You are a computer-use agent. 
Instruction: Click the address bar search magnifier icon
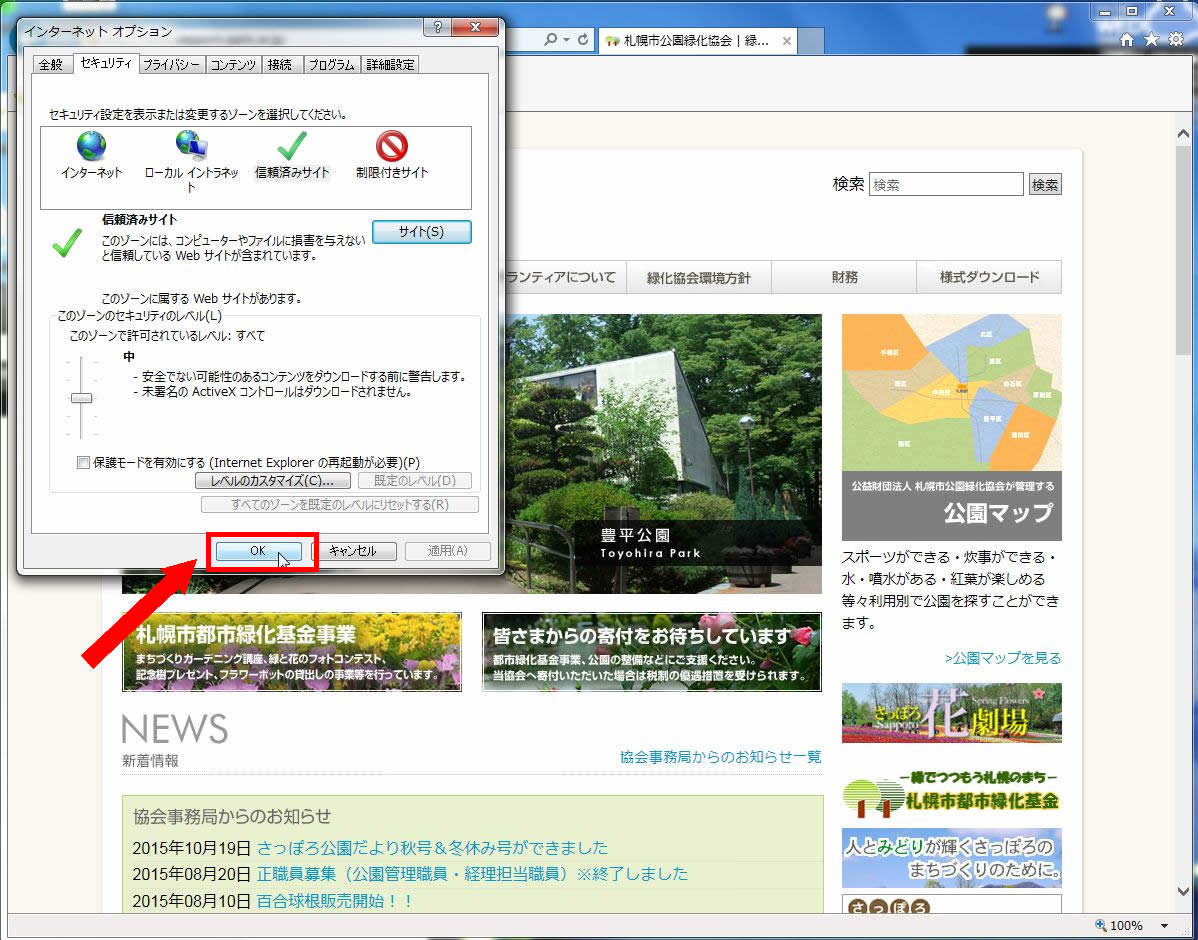click(550, 39)
